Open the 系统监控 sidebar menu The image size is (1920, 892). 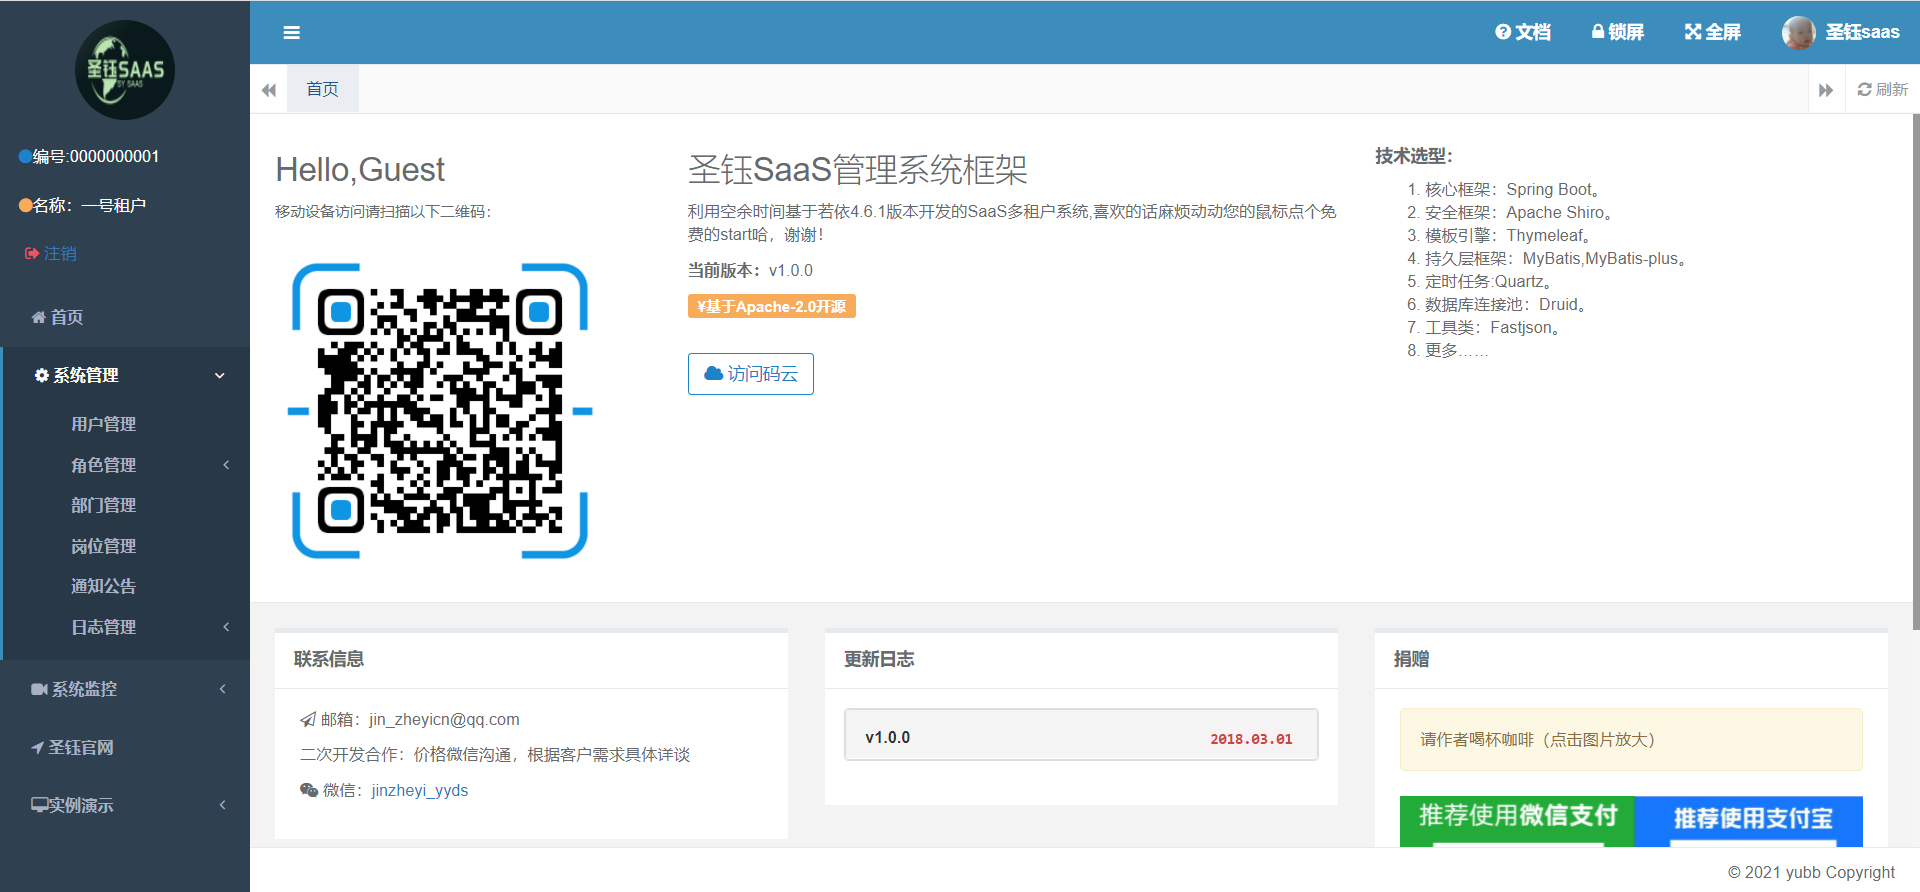point(125,689)
